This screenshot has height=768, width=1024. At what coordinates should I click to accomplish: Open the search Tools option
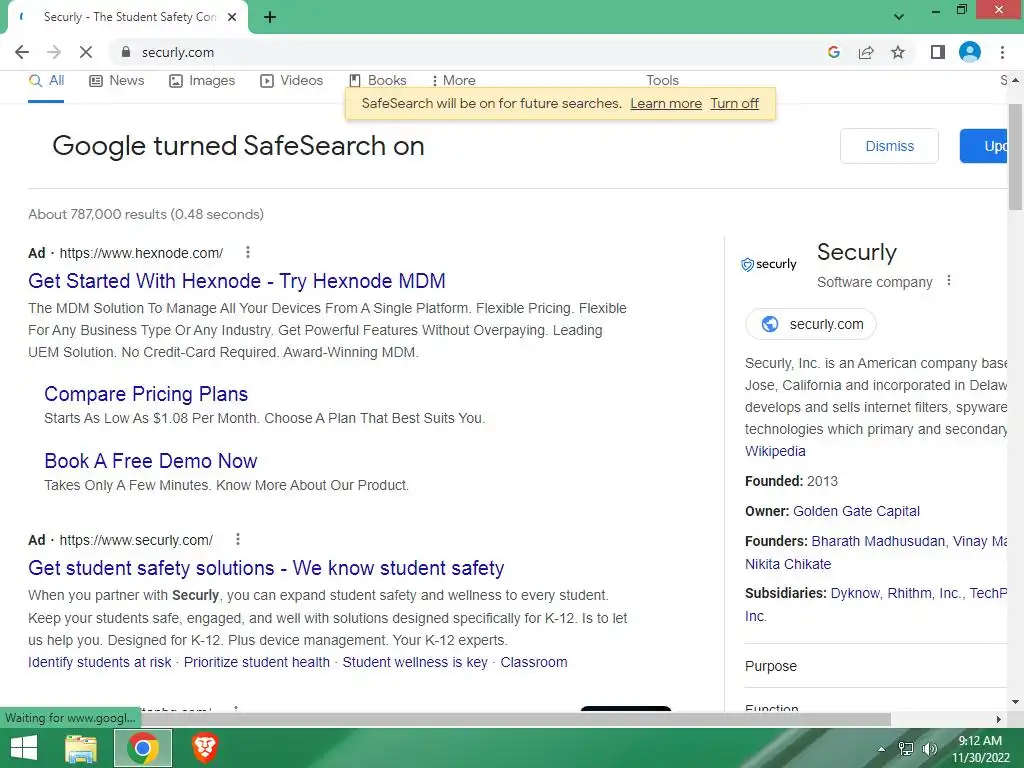tap(662, 80)
